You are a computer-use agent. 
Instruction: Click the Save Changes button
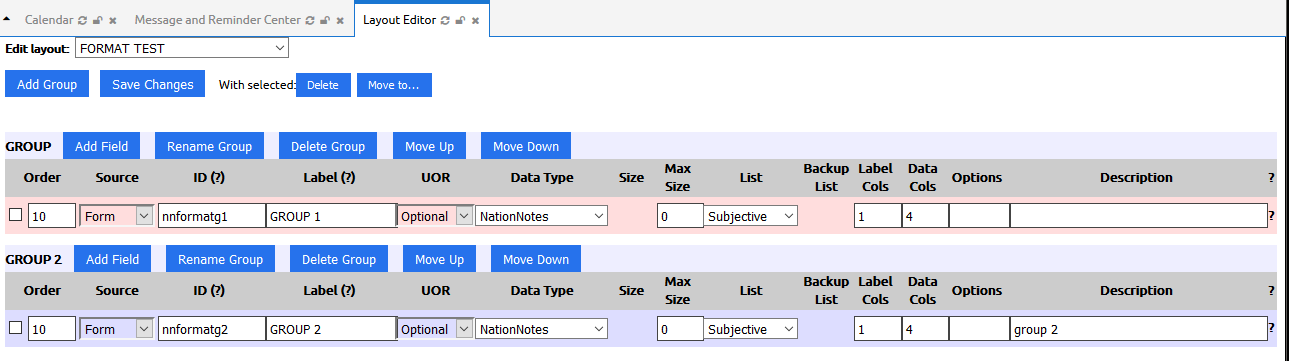click(x=153, y=84)
